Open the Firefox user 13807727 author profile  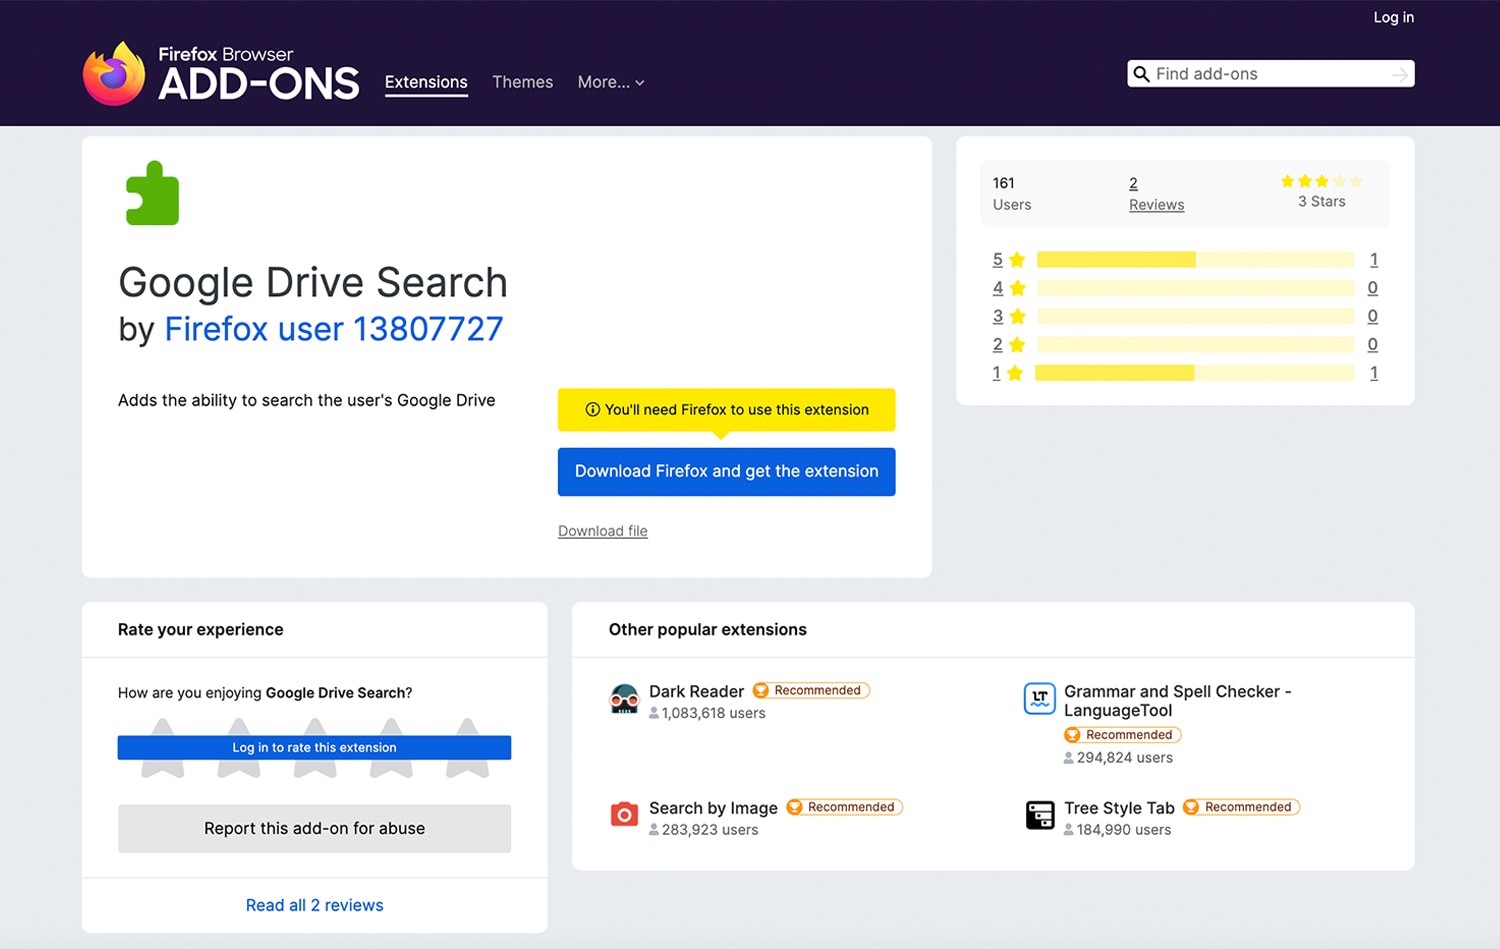tap(334, 328)
